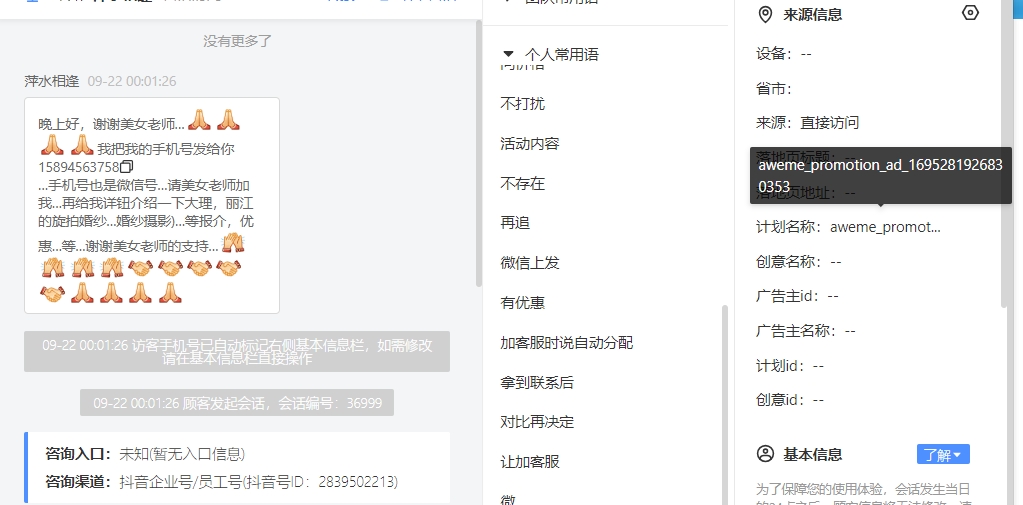Click the 咨询入口 row
The height and width of the screenshot is (505, 1023).
click(x=145, y=454)
